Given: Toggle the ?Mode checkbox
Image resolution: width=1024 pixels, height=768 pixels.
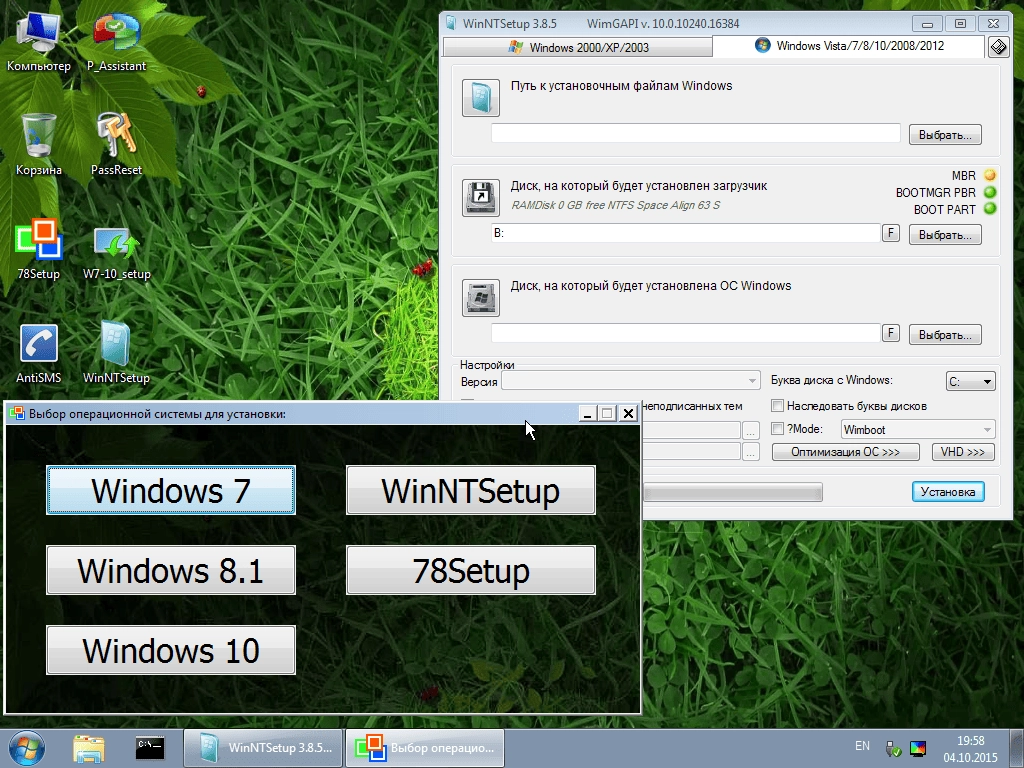Looking at the screenshot, I should pyautogui.click(x=777, y=429).
